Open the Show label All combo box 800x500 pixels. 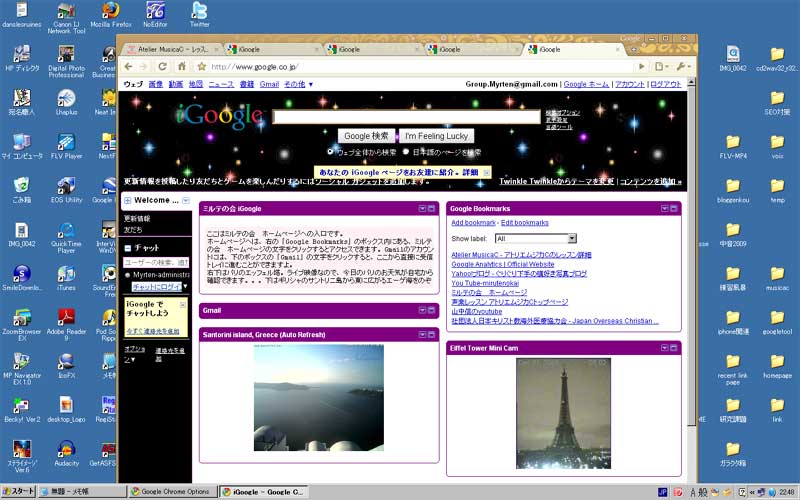coord(536,238)
